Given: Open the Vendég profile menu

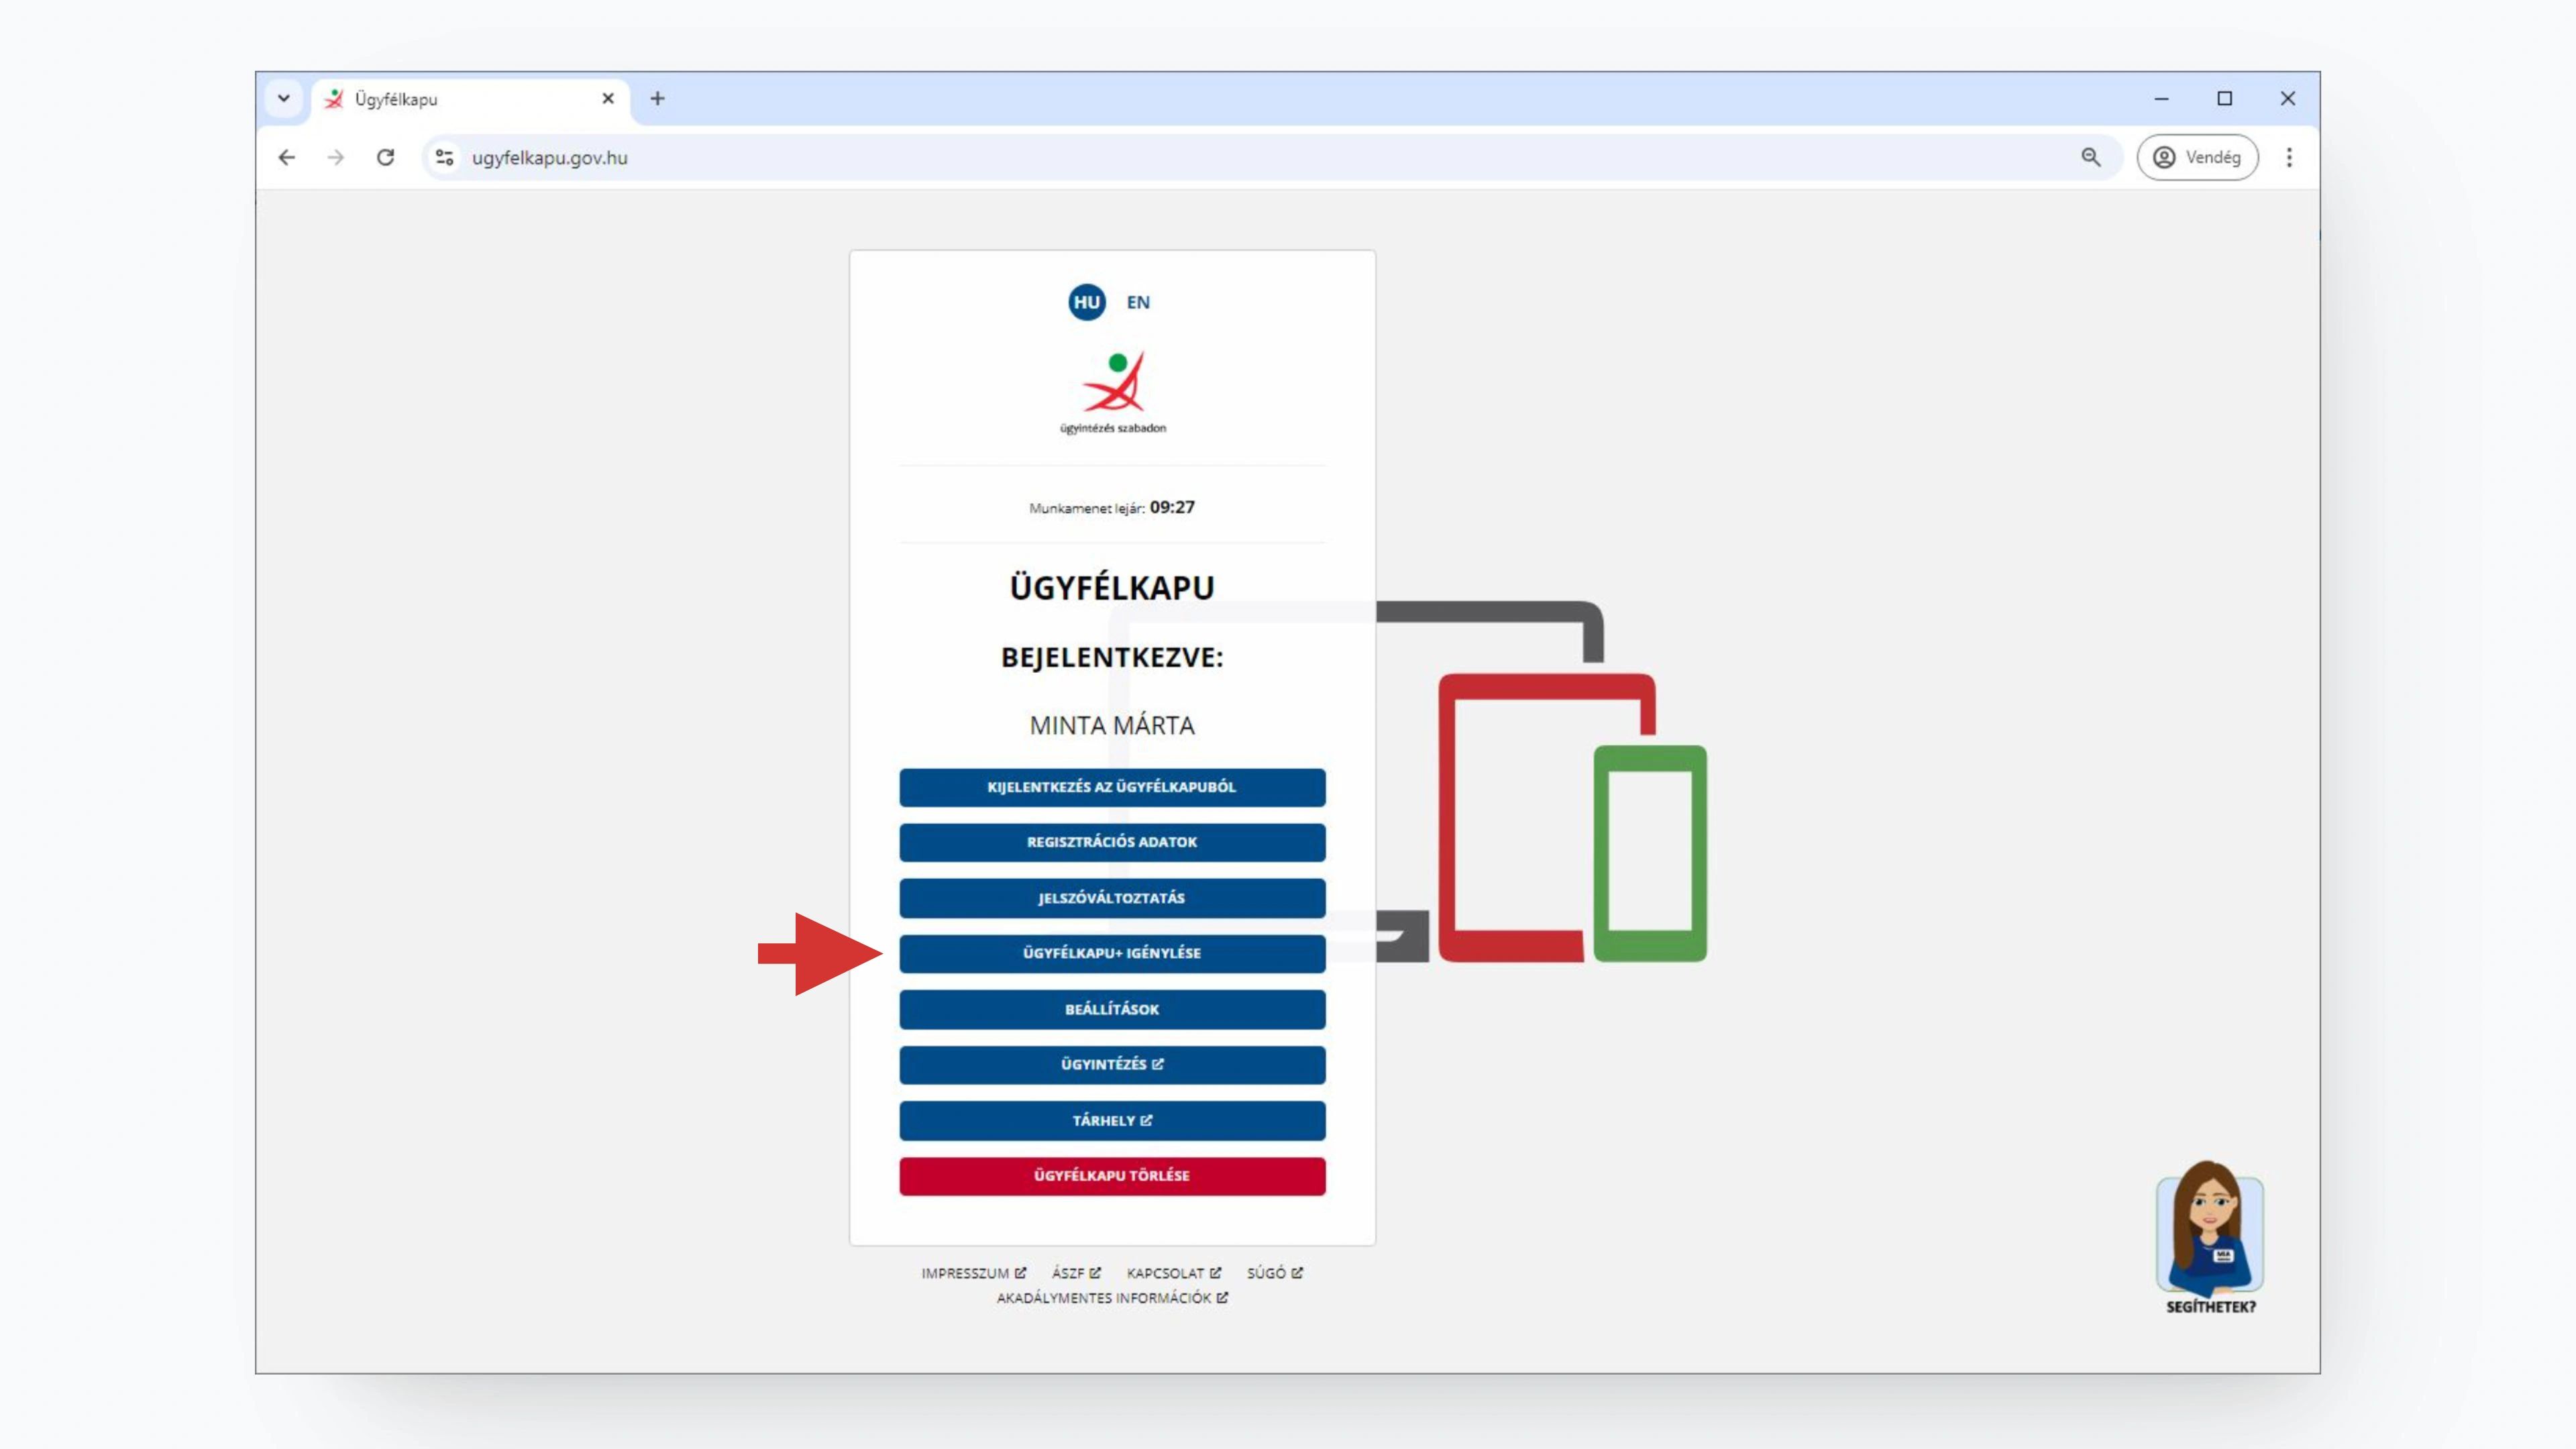Looking at the screenshot, I should (x=2197, y=157).
